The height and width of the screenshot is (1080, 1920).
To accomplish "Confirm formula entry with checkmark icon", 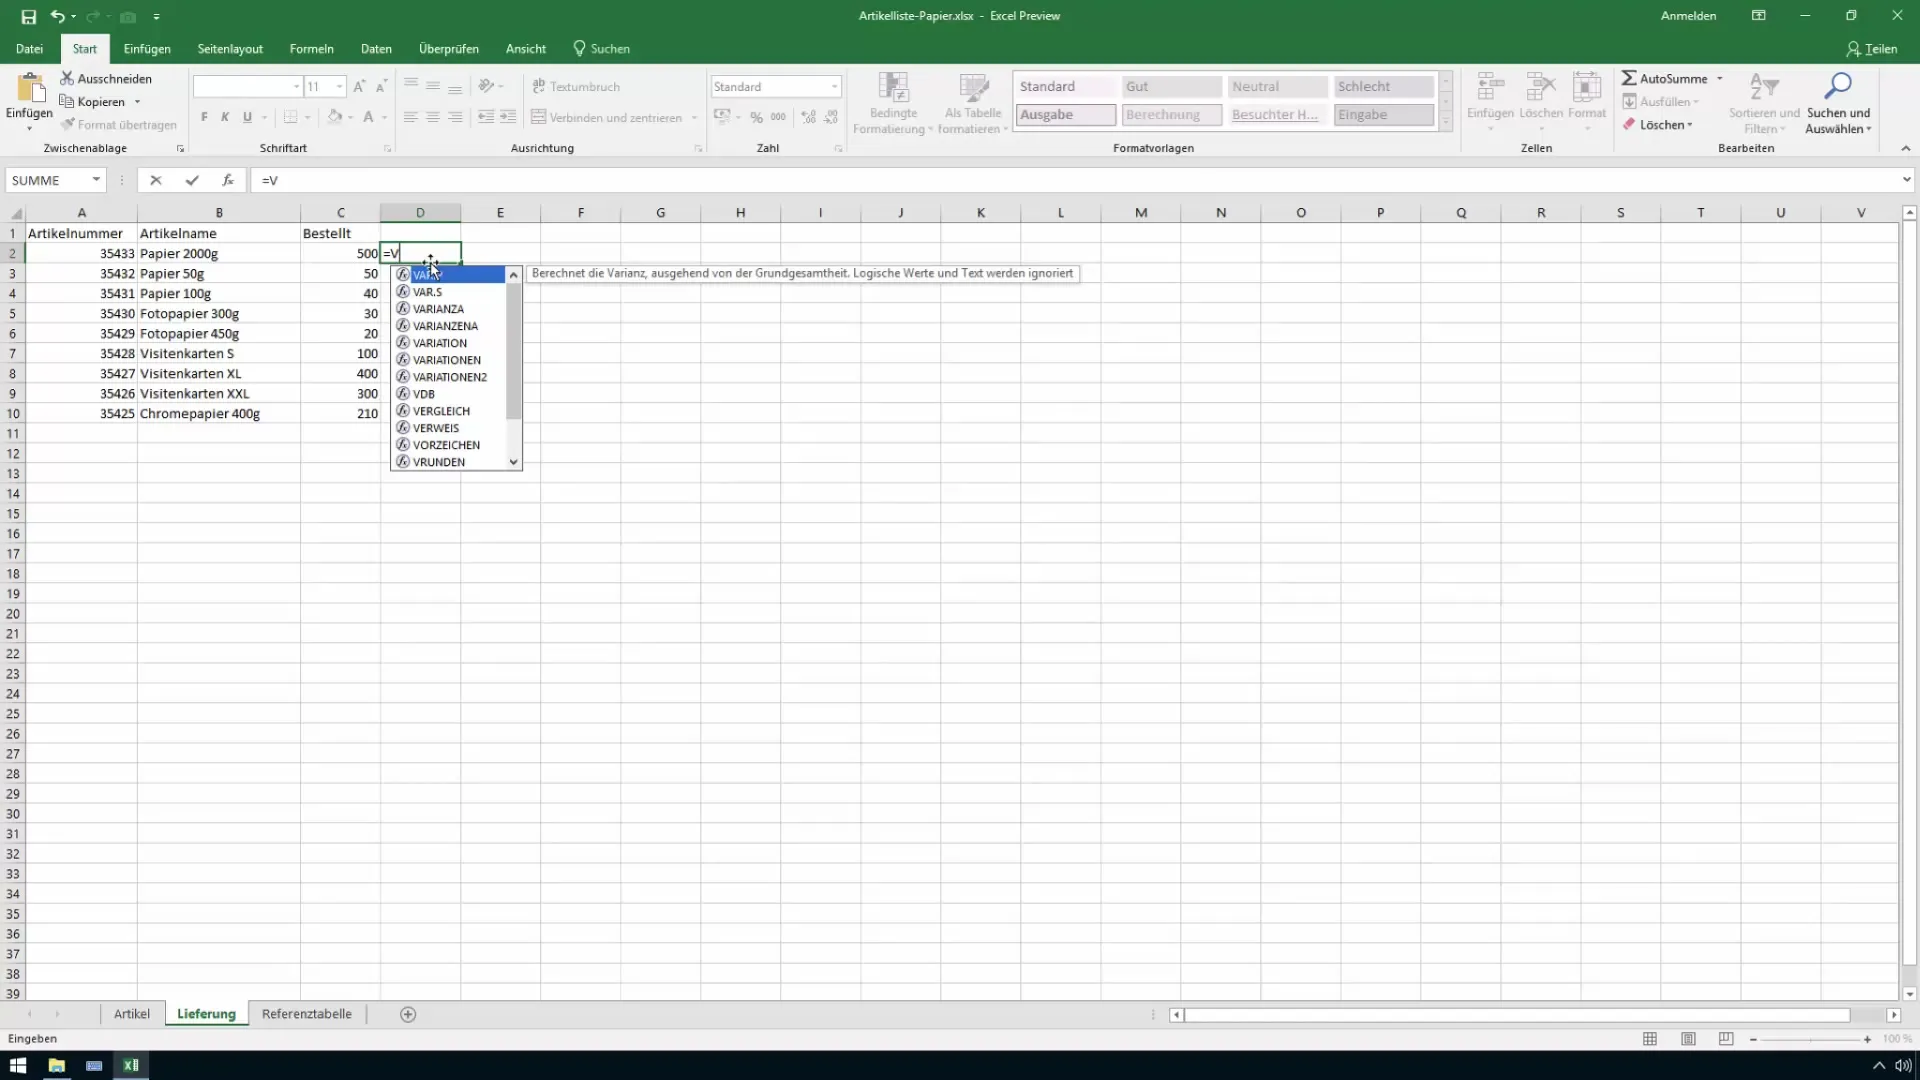I will [x=192, y=180].
